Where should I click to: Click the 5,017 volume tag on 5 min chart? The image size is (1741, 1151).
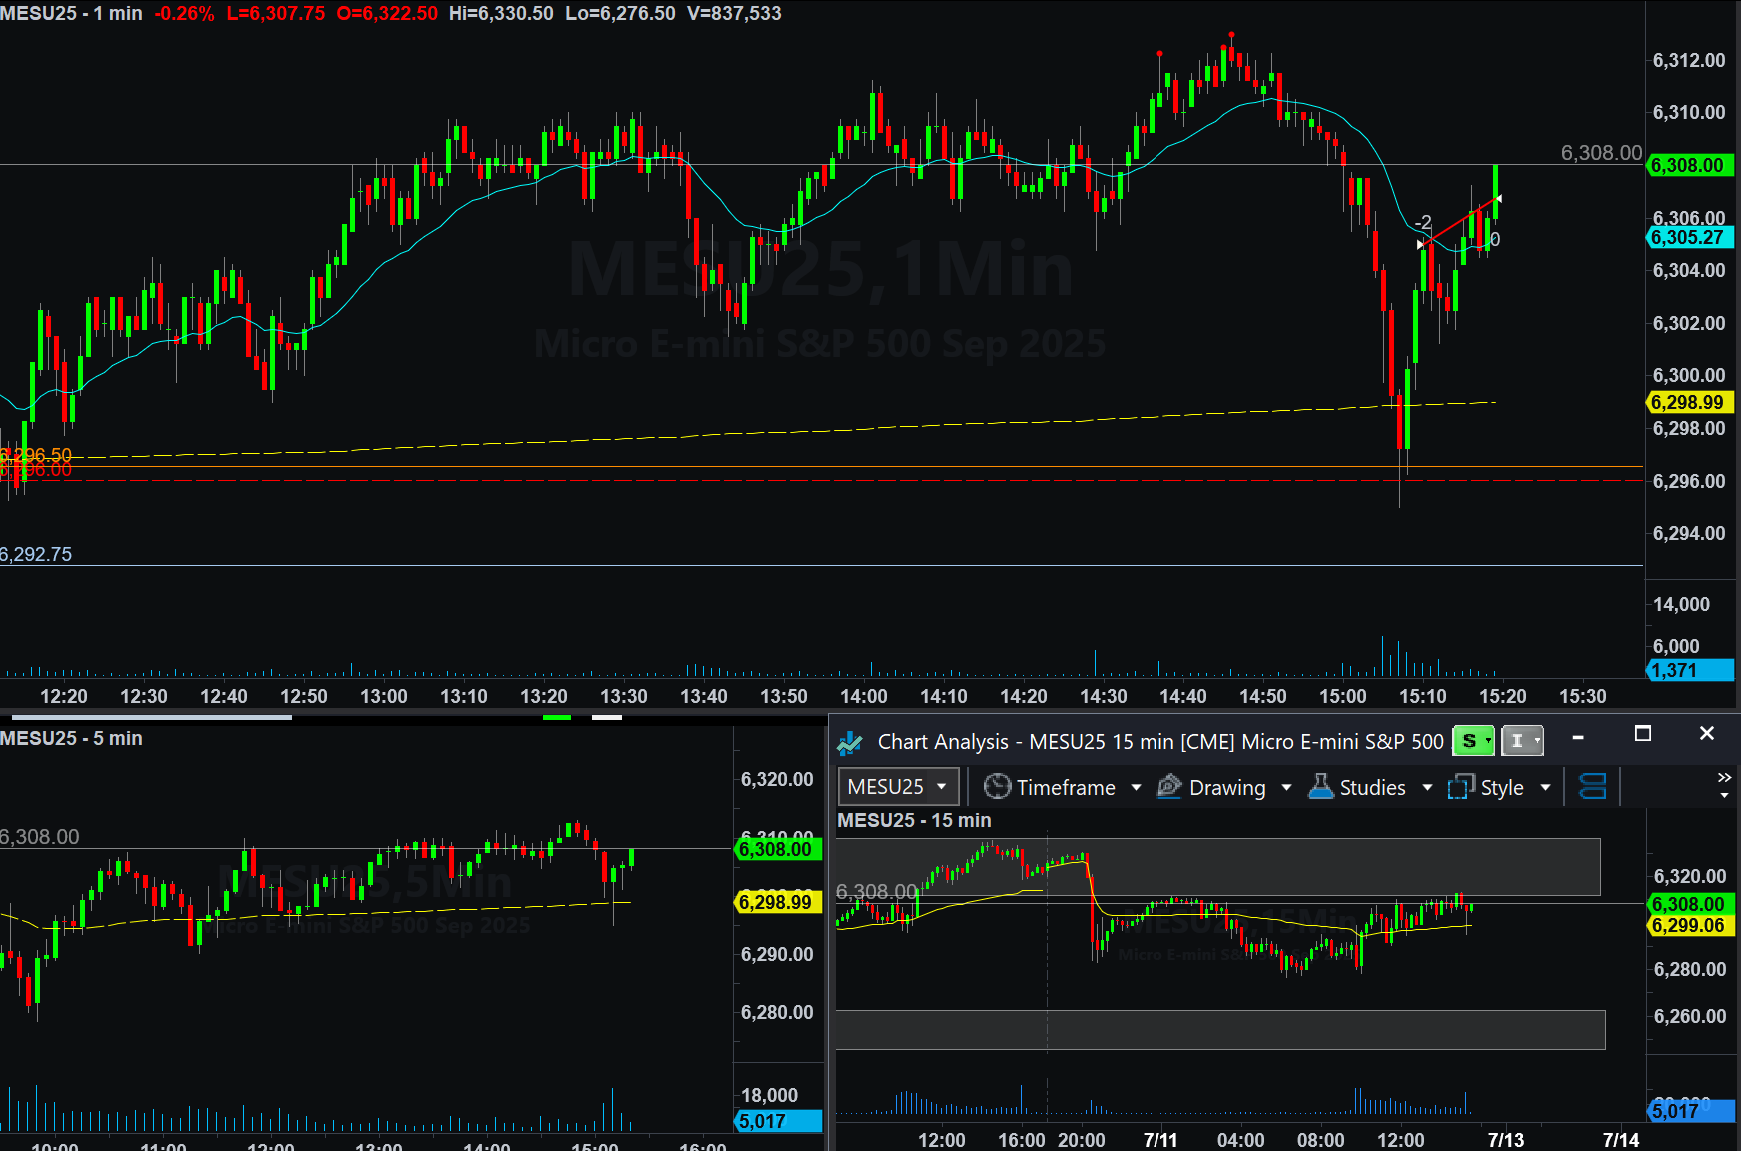pyautogui.click(x=779, y=1121)
